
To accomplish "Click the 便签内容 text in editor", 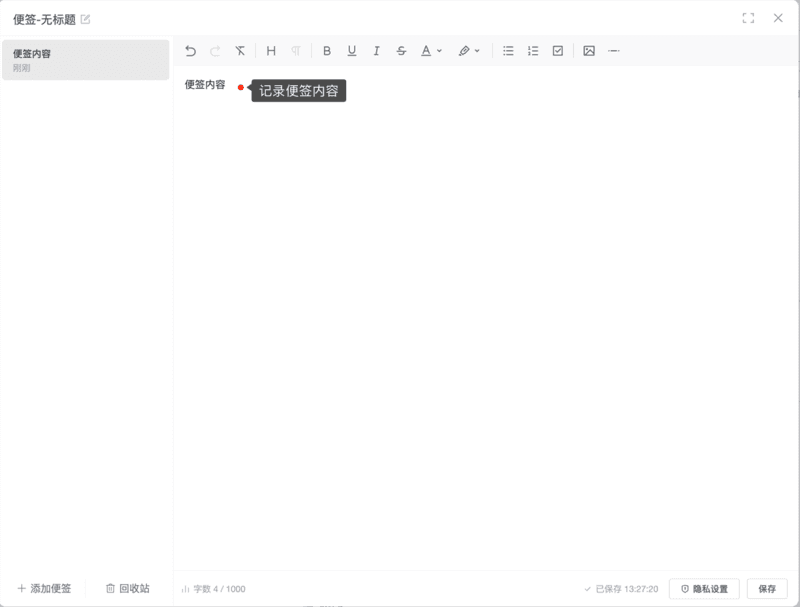I will click(205, 85).
